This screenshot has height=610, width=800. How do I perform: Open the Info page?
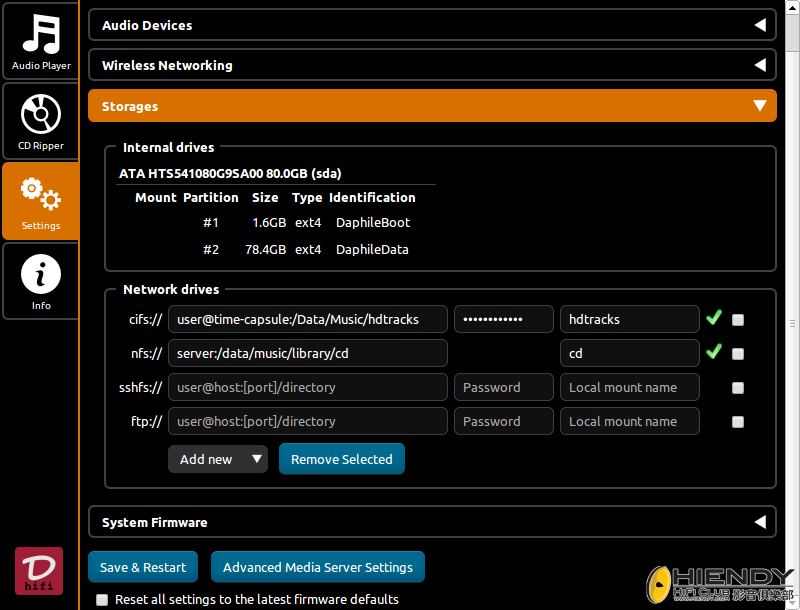[x=41, y=280]
